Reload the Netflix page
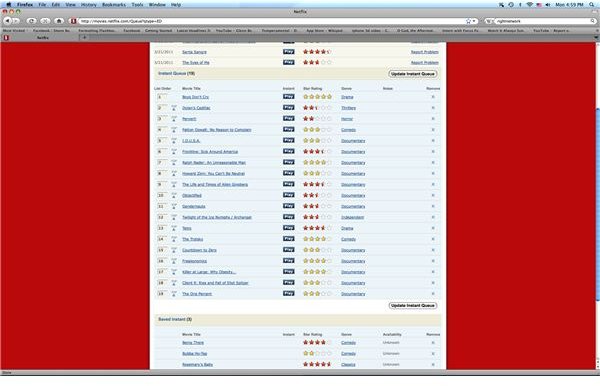 pyautogui.click(x=32, y=21)
